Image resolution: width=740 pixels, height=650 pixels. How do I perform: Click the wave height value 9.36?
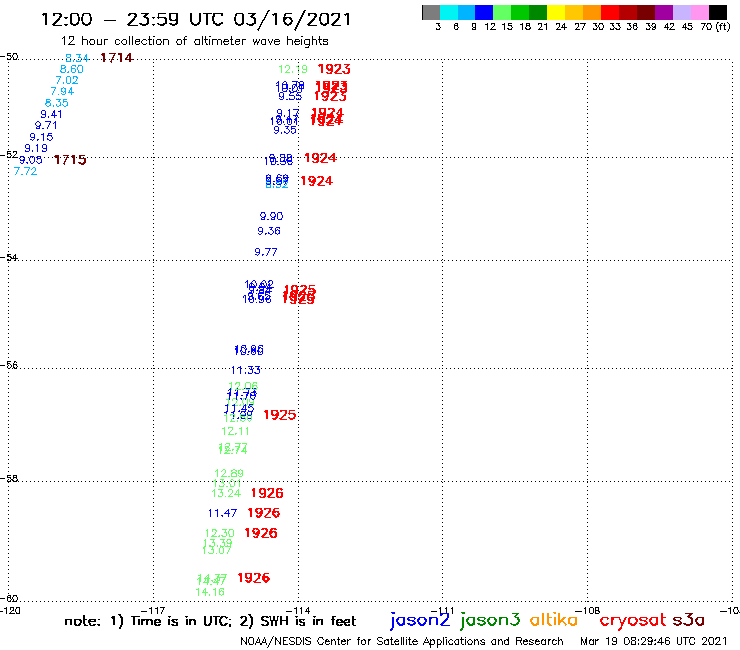click(x=269, y=231)
